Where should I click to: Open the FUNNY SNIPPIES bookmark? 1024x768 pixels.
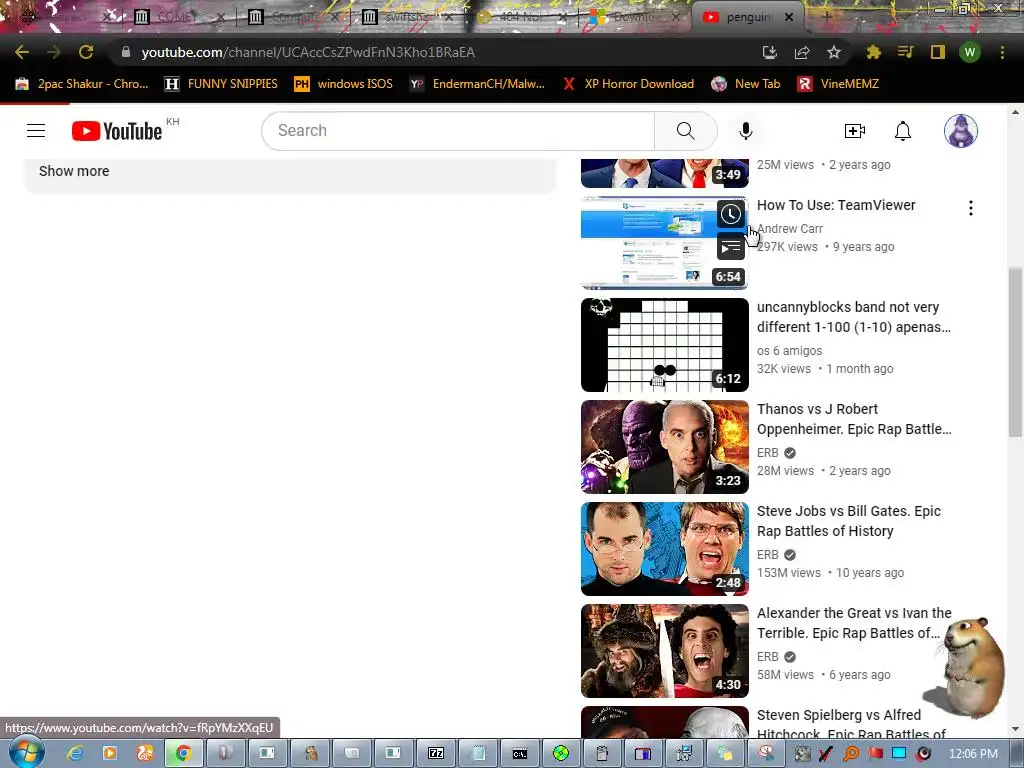click(221, 84)
